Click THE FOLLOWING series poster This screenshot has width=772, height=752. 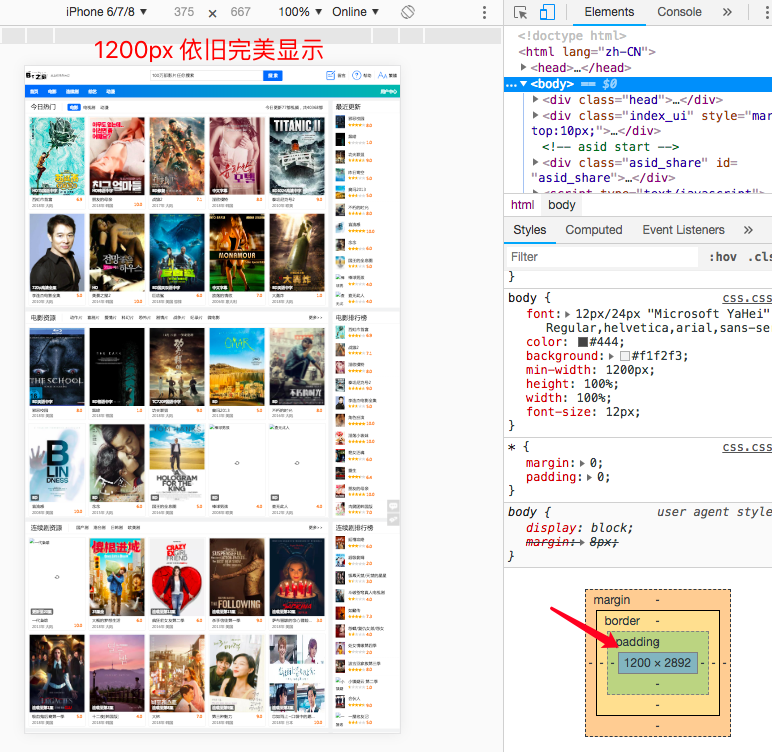(x=237, y=577)
